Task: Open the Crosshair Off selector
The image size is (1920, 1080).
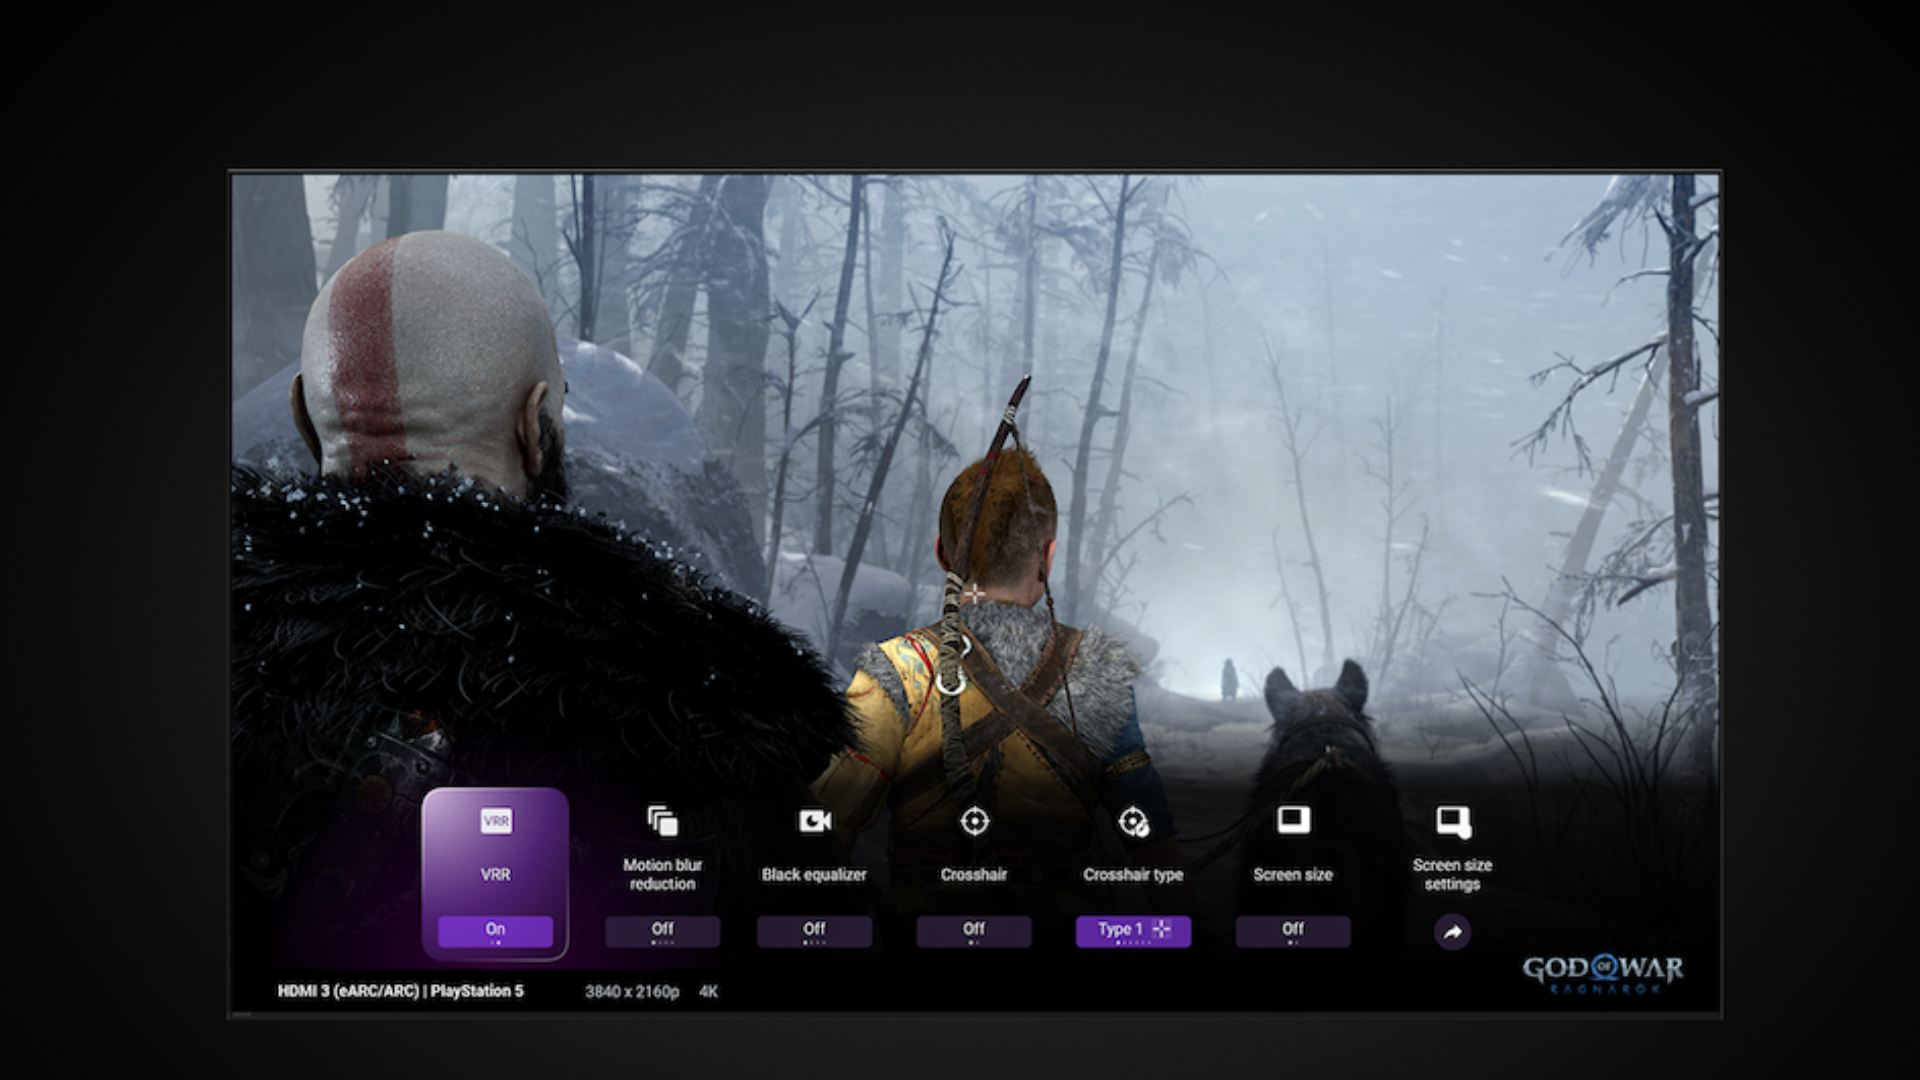Action: click(973, 931)
